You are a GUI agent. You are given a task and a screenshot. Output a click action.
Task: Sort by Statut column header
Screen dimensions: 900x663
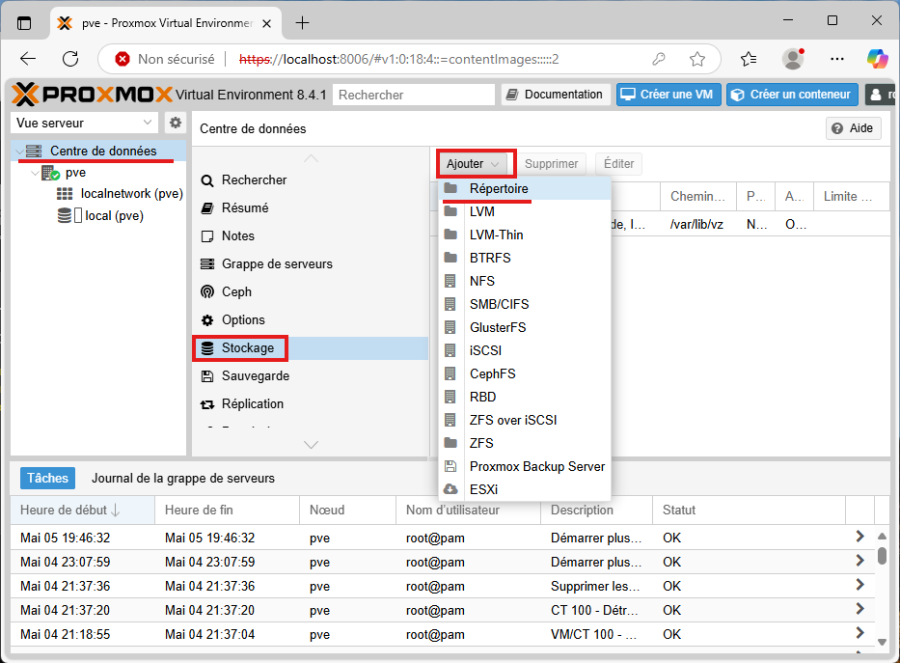click(748, 510)
